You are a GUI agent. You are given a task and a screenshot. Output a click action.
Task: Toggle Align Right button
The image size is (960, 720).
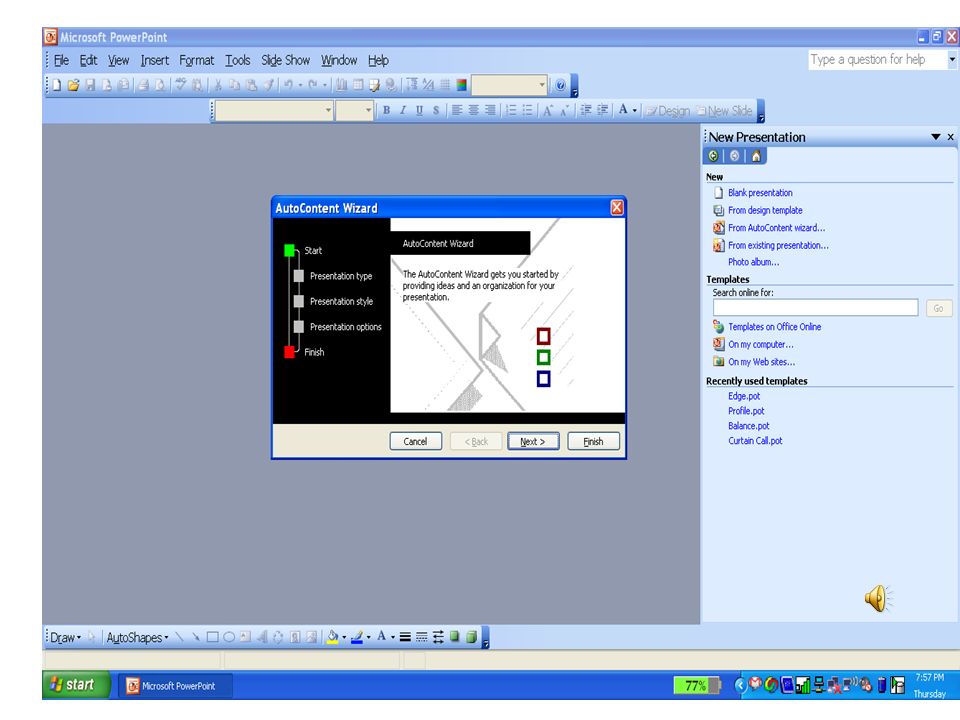click(490, 110)
